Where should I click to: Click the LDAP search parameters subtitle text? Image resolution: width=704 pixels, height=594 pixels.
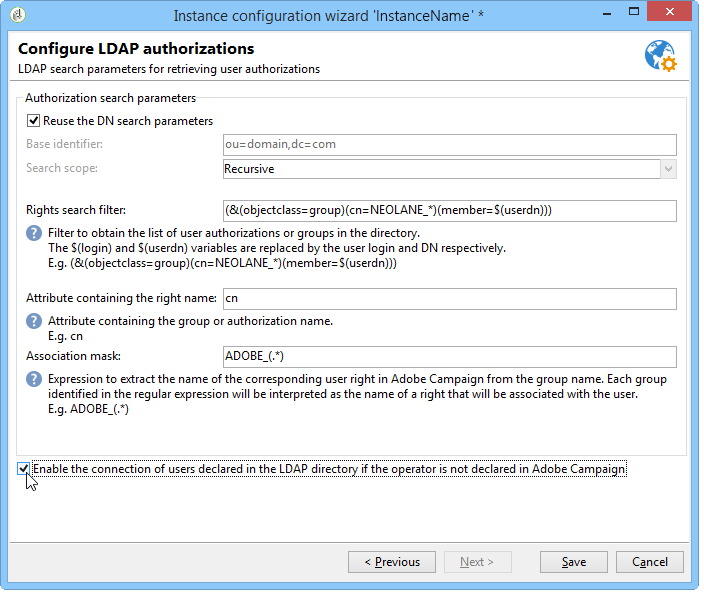click(x=169, y=69)
